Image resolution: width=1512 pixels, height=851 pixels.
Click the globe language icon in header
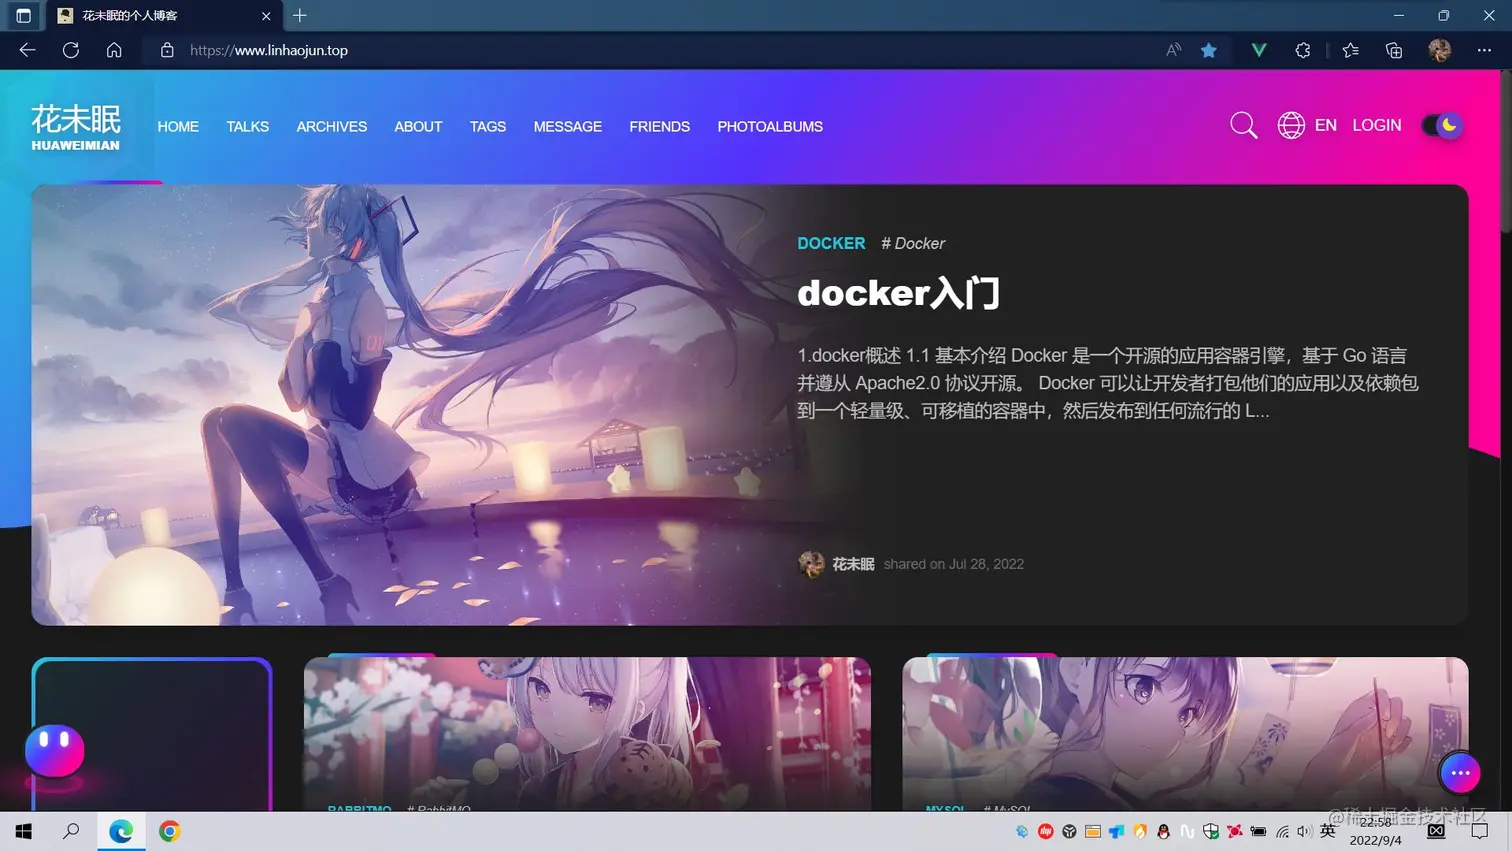click(1291, 125)
